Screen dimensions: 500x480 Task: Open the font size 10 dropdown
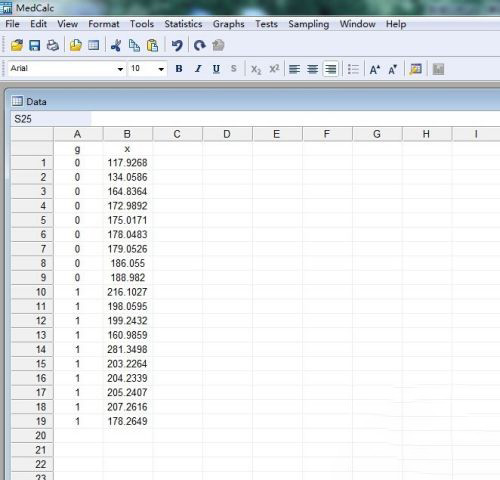coord(147,69)
